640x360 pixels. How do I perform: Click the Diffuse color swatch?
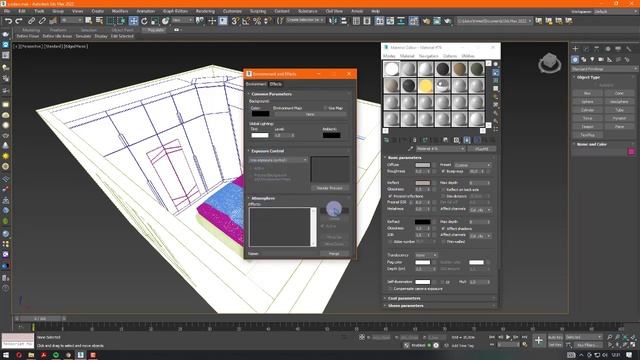click(422, 165)
